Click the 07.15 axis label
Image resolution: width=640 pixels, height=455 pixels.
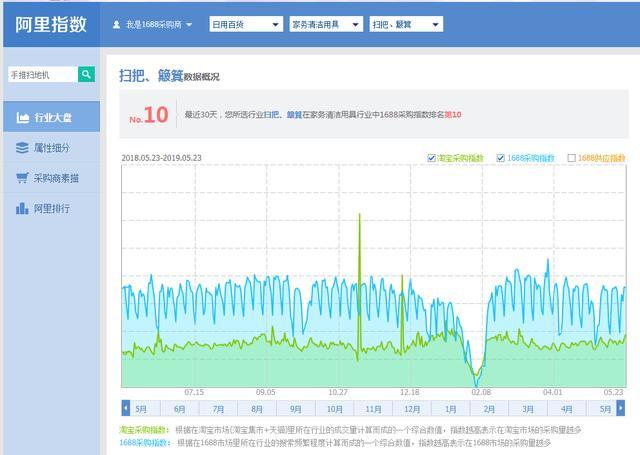tap(194, 392)
